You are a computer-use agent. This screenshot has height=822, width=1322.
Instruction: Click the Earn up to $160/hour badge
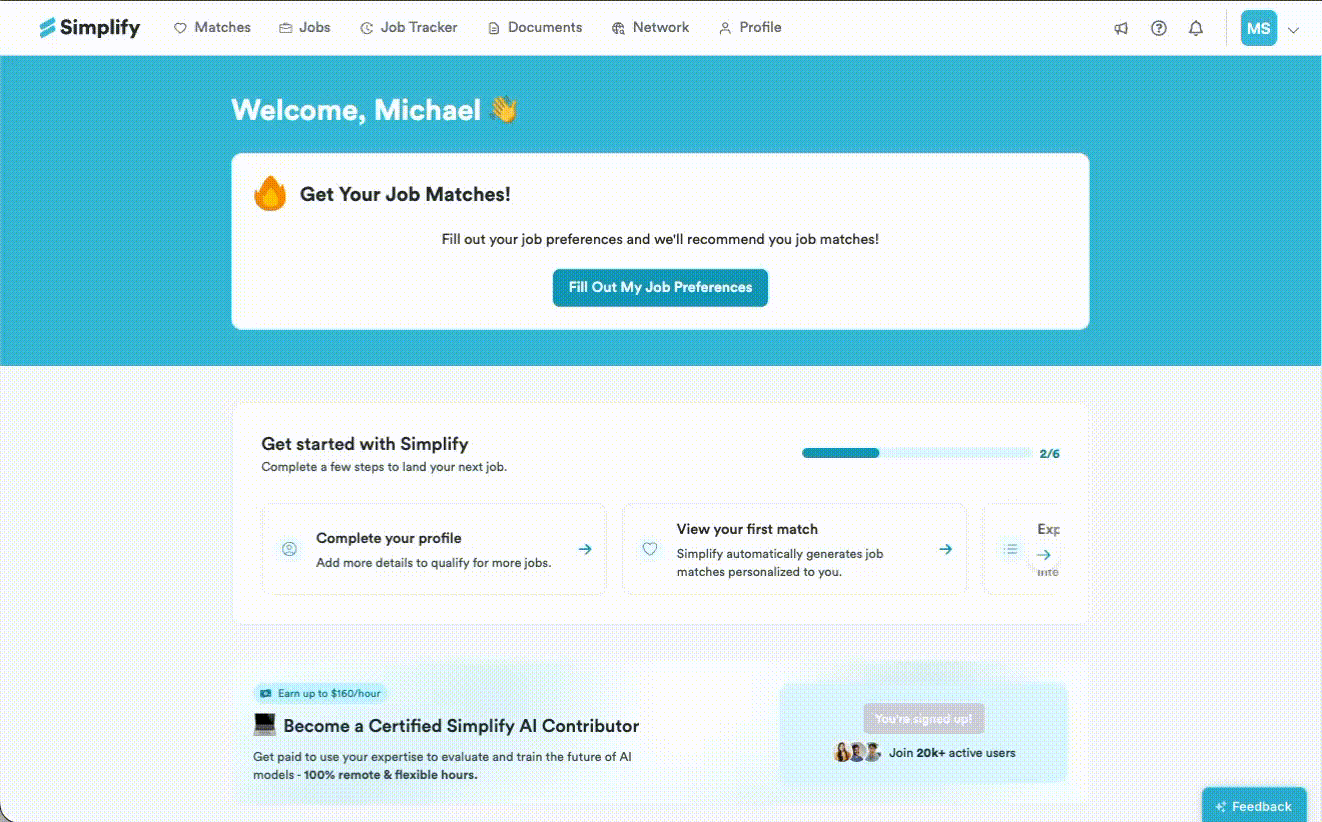[x=320, y=693]
